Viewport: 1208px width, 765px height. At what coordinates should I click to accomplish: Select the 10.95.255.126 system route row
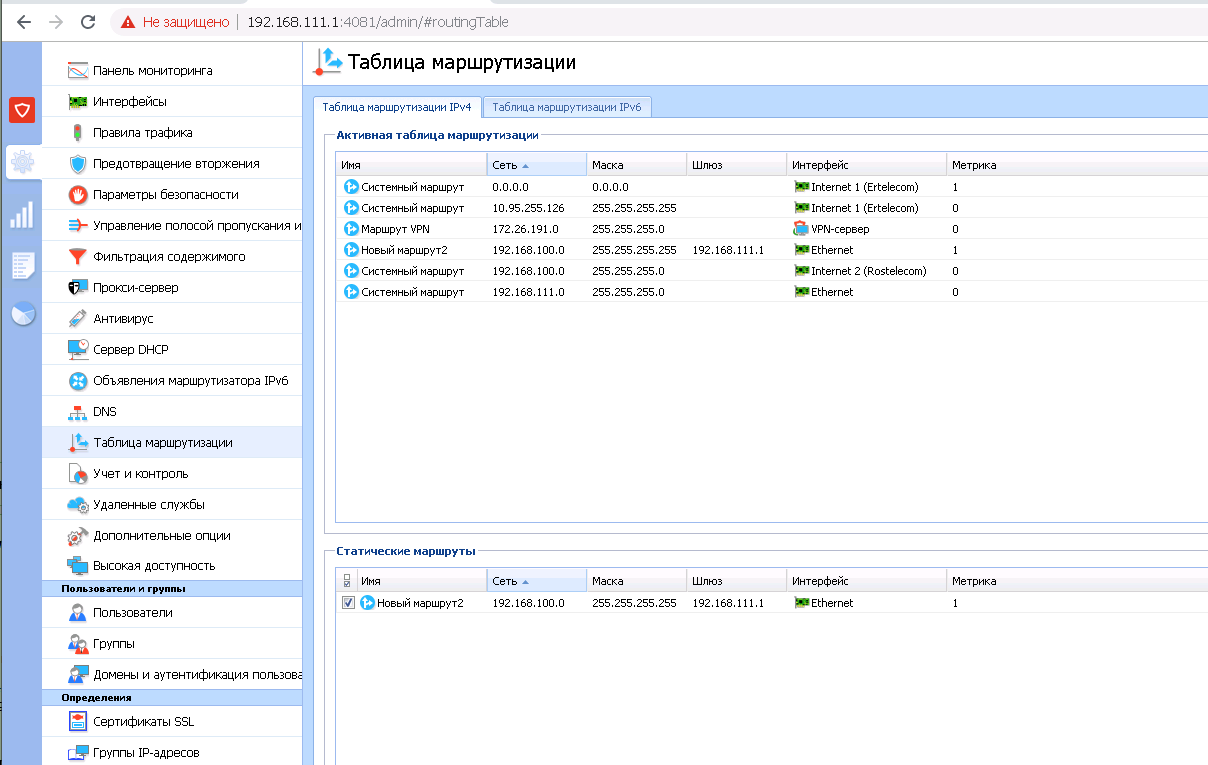click(x=771, y=208)
